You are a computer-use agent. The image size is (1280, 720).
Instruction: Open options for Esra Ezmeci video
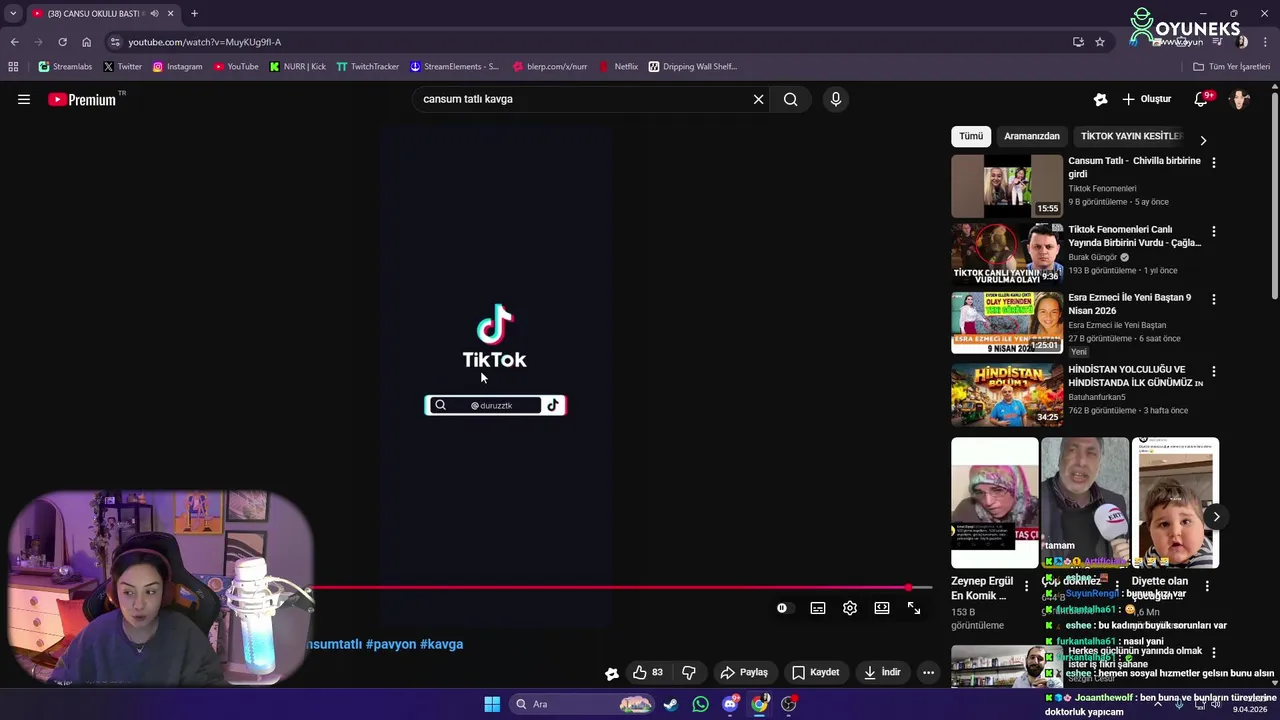(x=1214, y=299)
